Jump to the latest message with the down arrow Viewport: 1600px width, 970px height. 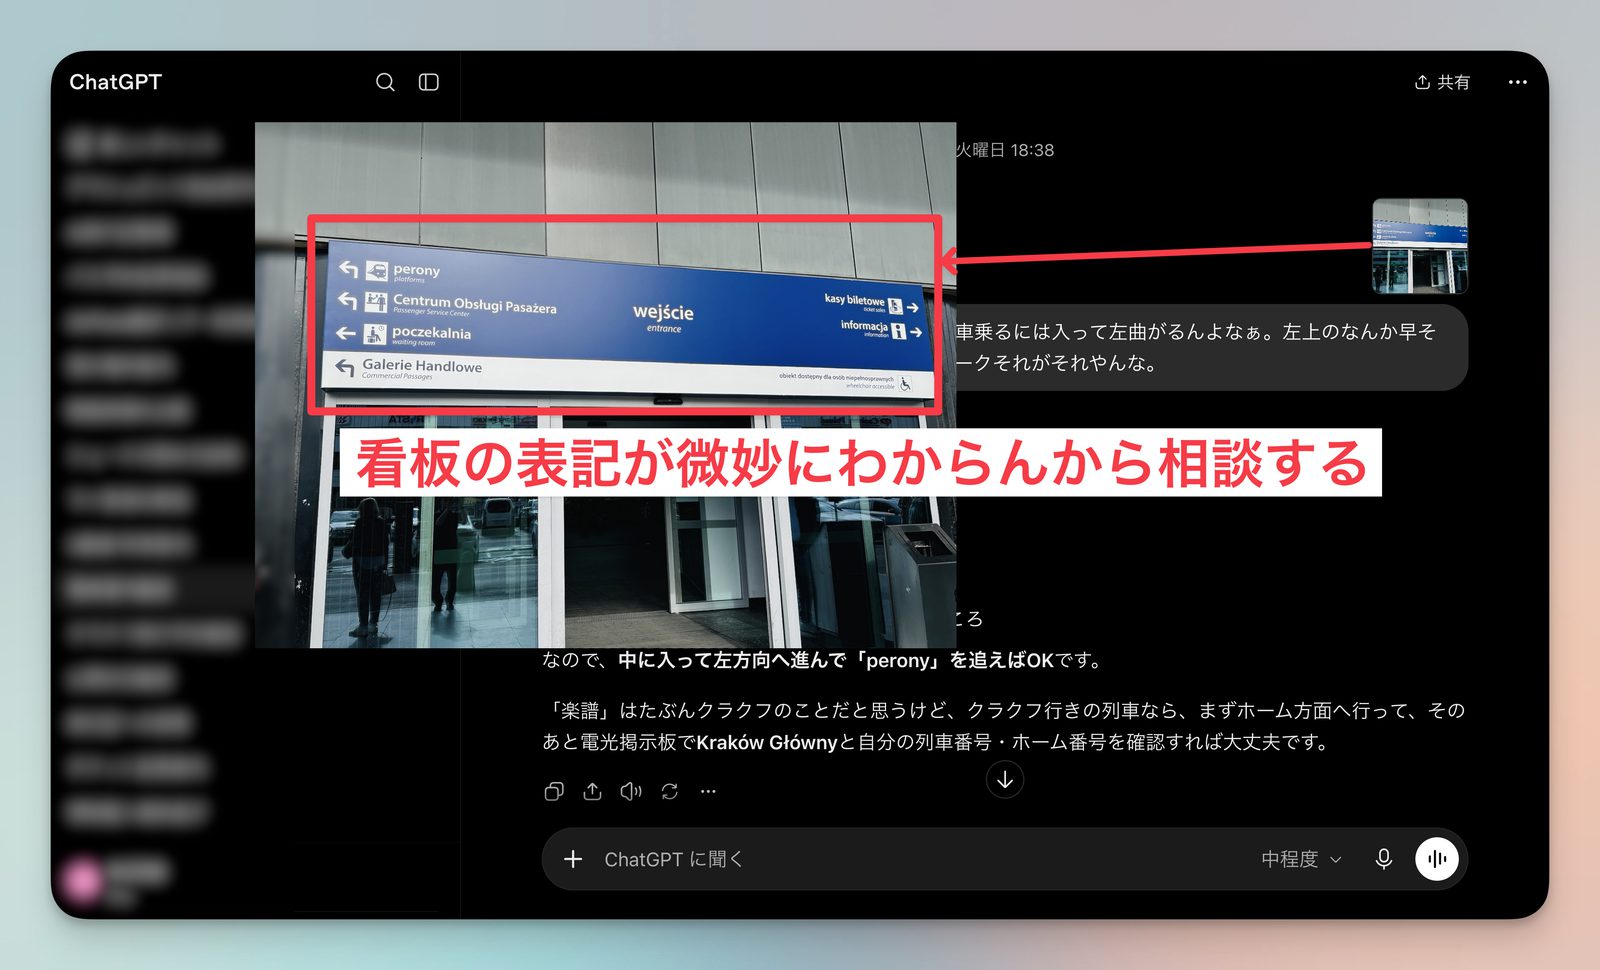[1005, 780]
